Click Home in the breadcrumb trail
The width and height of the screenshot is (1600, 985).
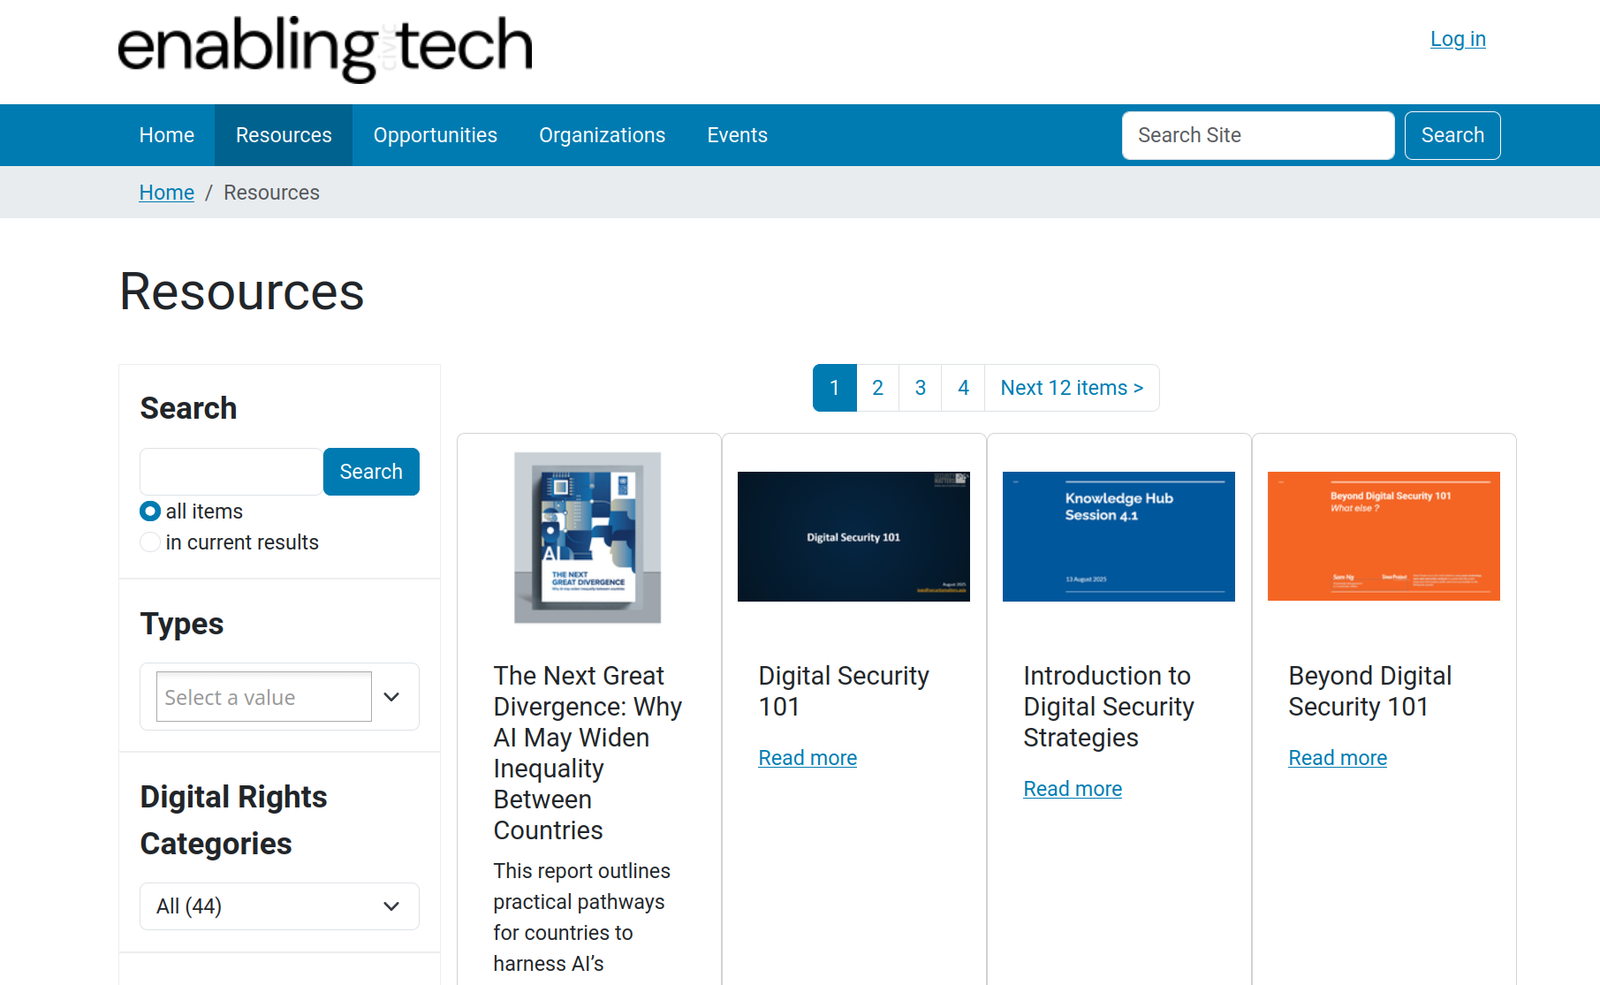166,192
